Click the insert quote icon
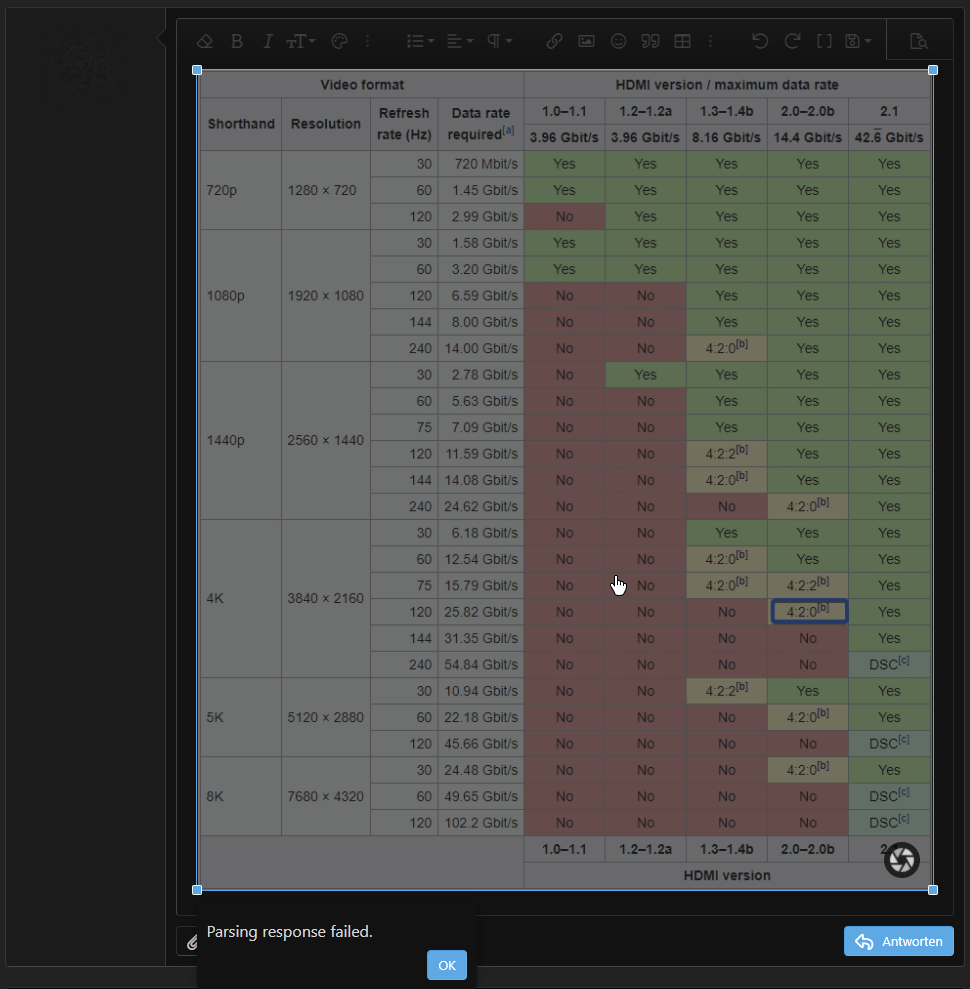The width and height of the screenshot is (970, 989). 650,42
